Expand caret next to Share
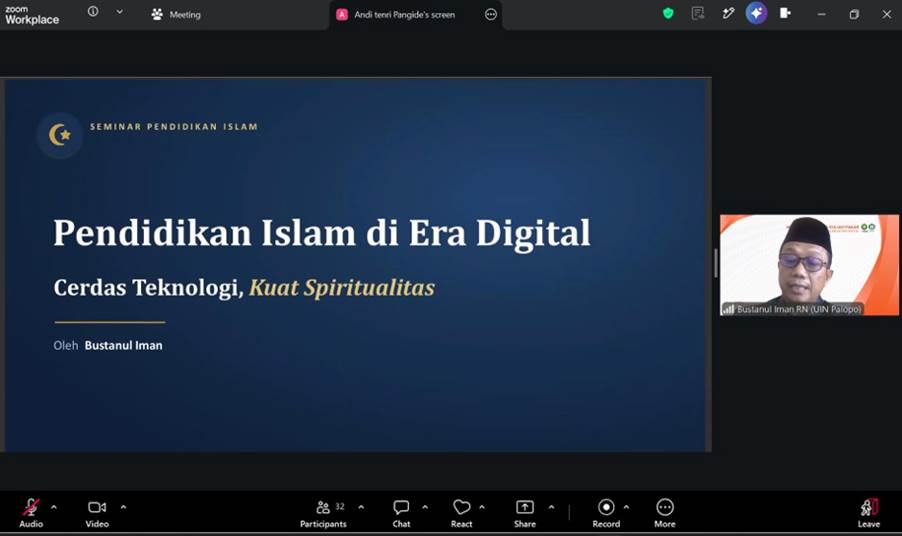902x536 pixels. (551, 507)
